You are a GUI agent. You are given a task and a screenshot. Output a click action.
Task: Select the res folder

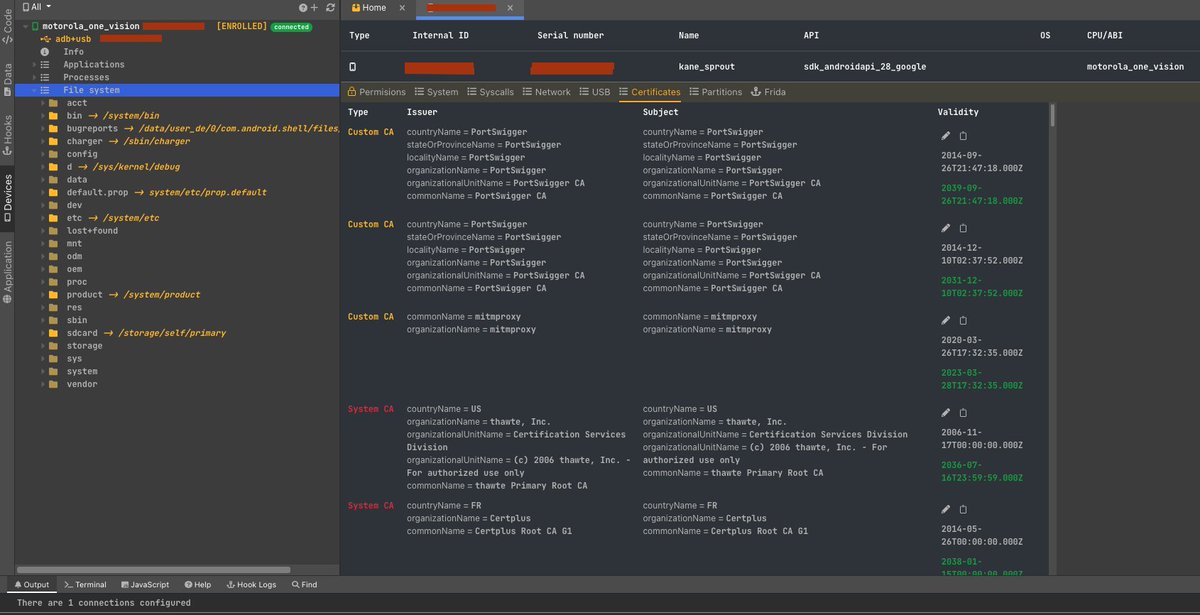tap(75, 307)
